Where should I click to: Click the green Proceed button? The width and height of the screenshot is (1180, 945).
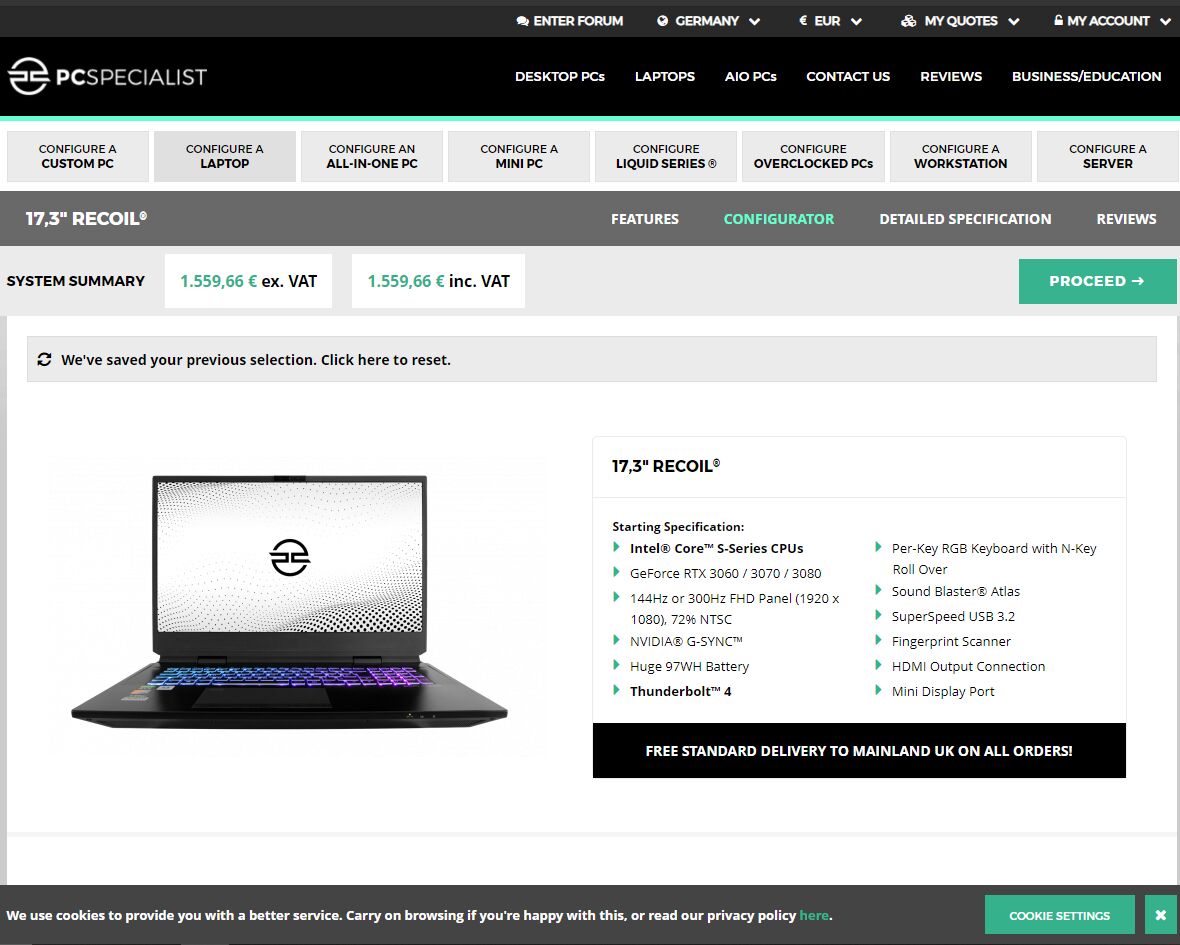1097,281
